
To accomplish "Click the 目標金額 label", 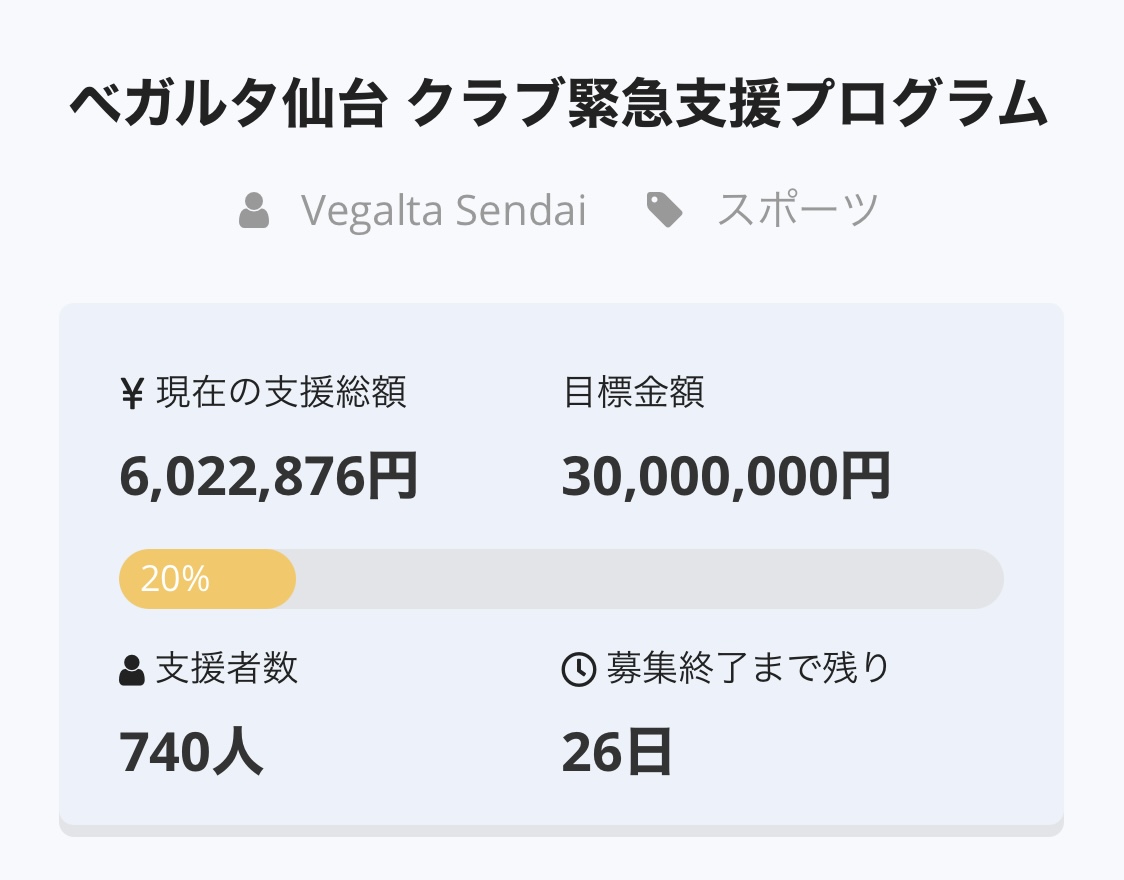I will pos(634,393).
